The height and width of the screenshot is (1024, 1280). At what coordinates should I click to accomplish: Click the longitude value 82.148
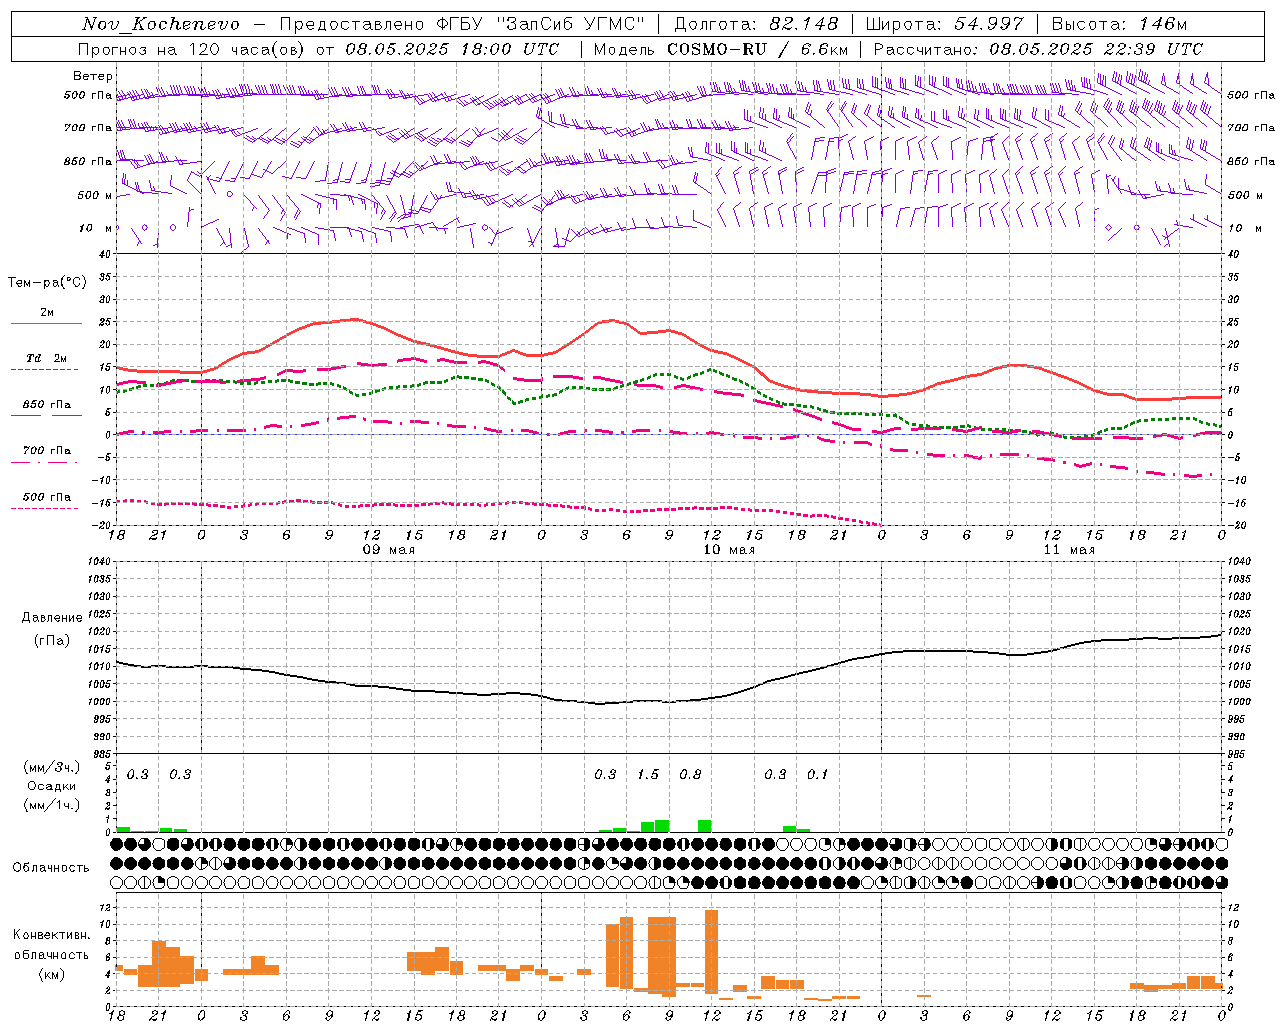pos(805,24)
